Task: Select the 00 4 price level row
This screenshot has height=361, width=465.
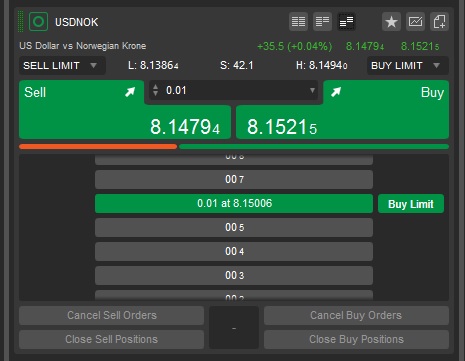Action: [x=234, y=251]
